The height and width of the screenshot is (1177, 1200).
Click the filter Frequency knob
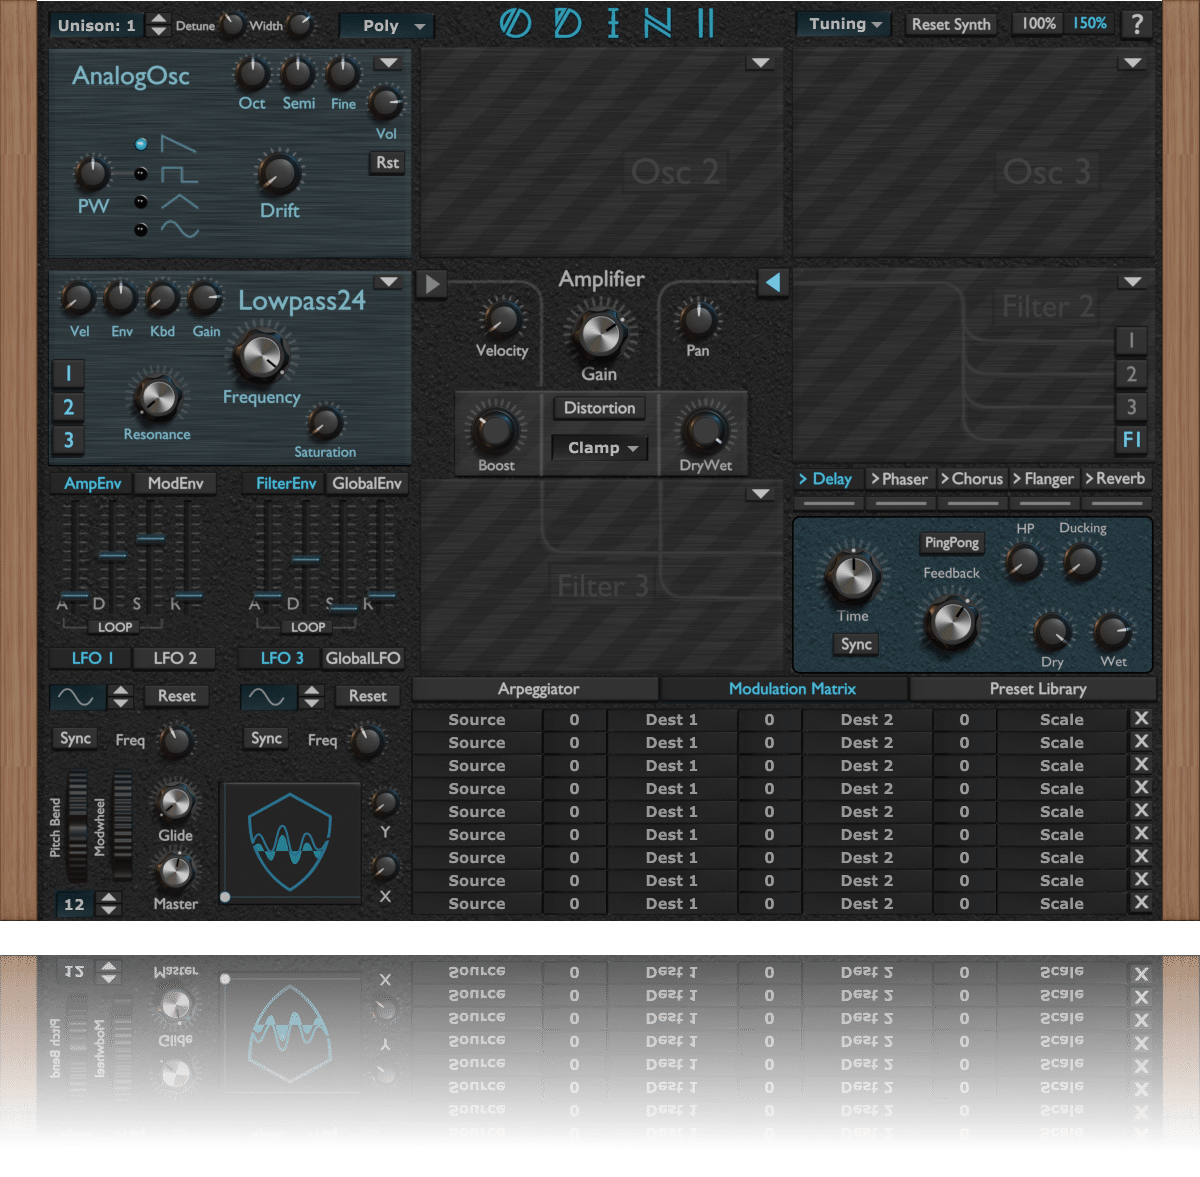click(261, 355)
